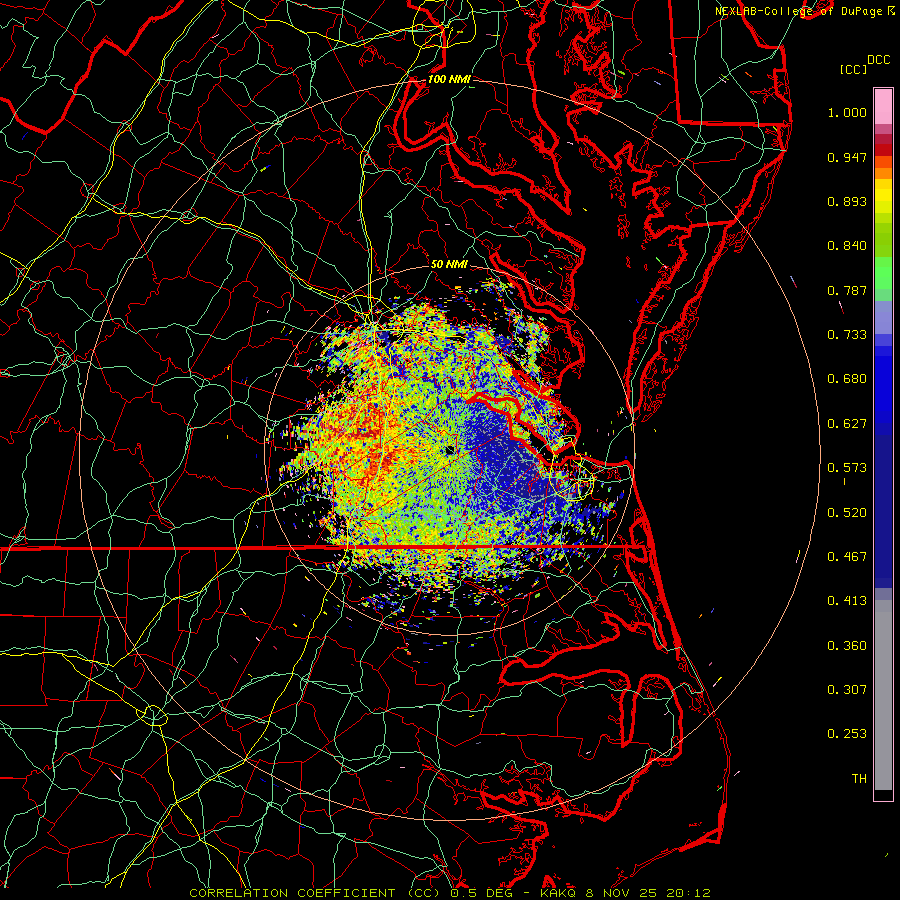900x900 pixels.
Task: Select the 0.467 scale value
Action: pos(847,557)
